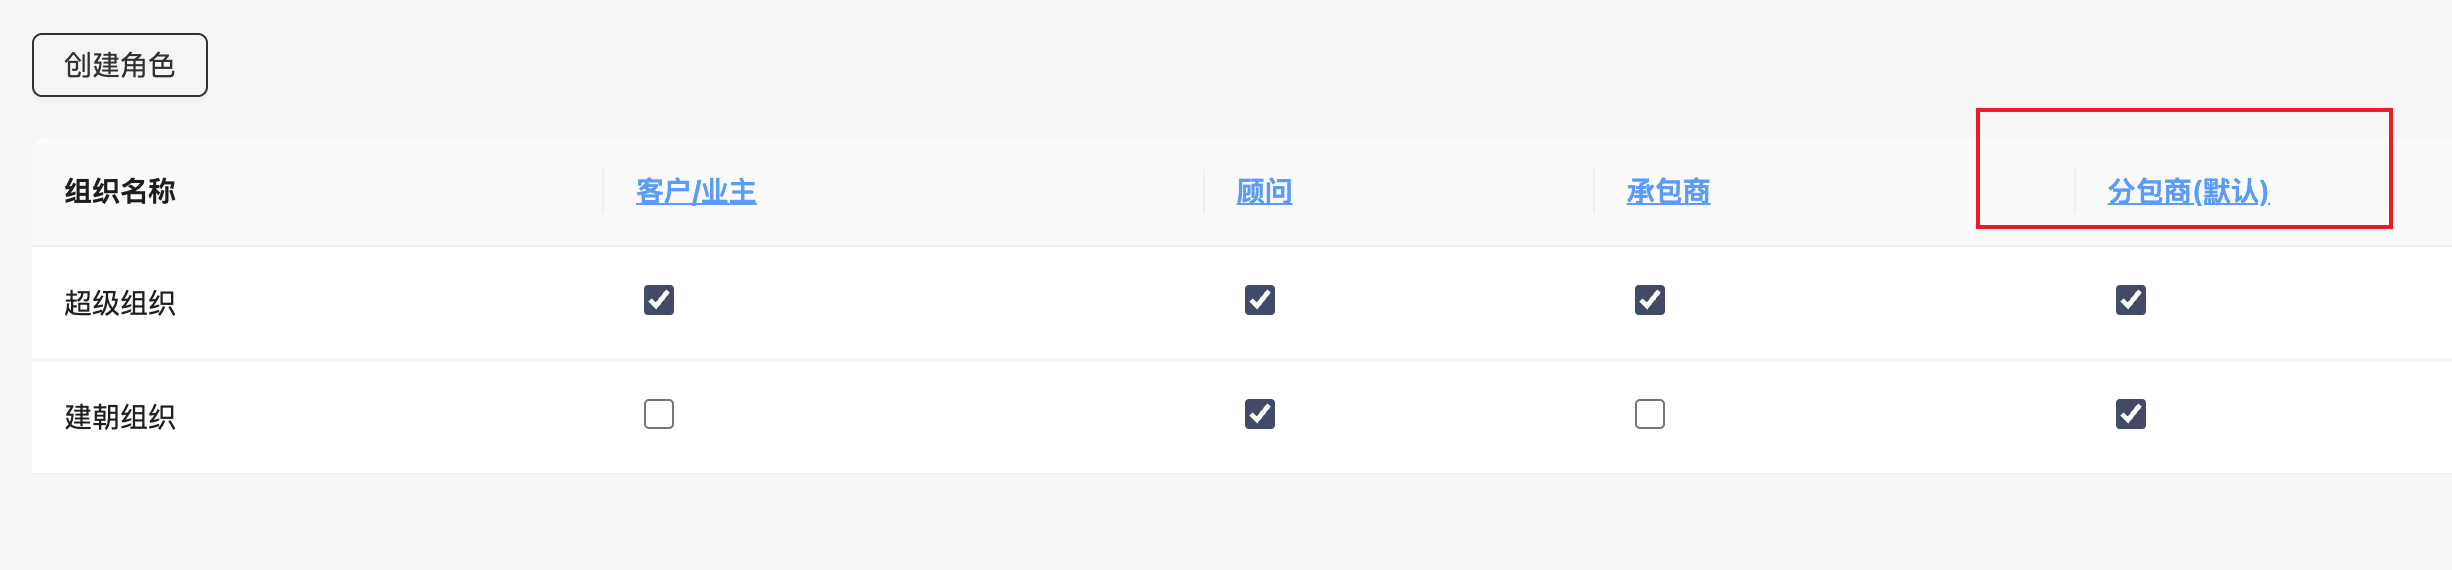2452x570 pixels.
Task: Select the 建朝组织 row label
Action: 120,417
